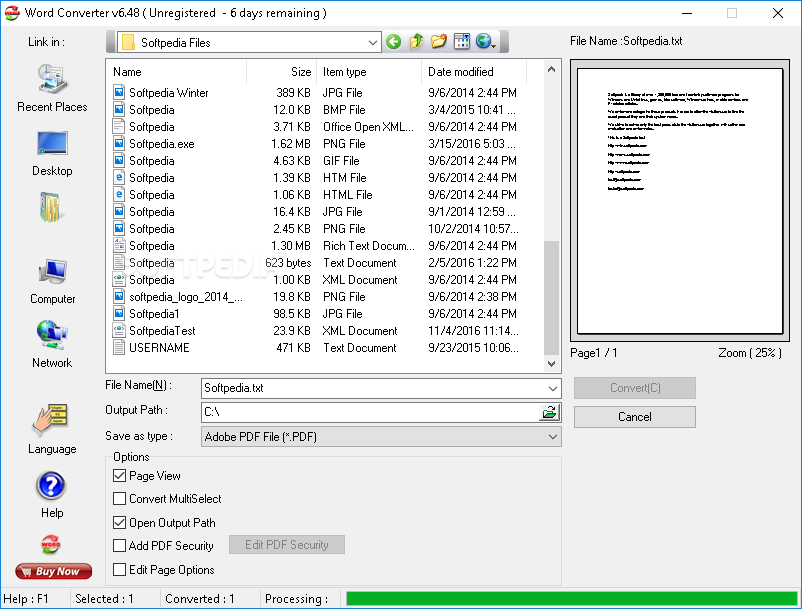
Task: Click inside the Output Path field
Action: pos(370,412)
